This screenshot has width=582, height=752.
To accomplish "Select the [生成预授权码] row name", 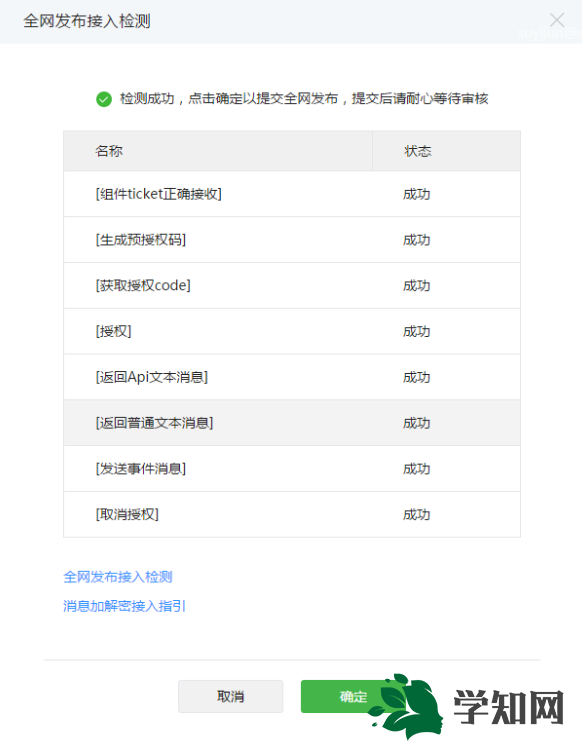I will (141, 240).
